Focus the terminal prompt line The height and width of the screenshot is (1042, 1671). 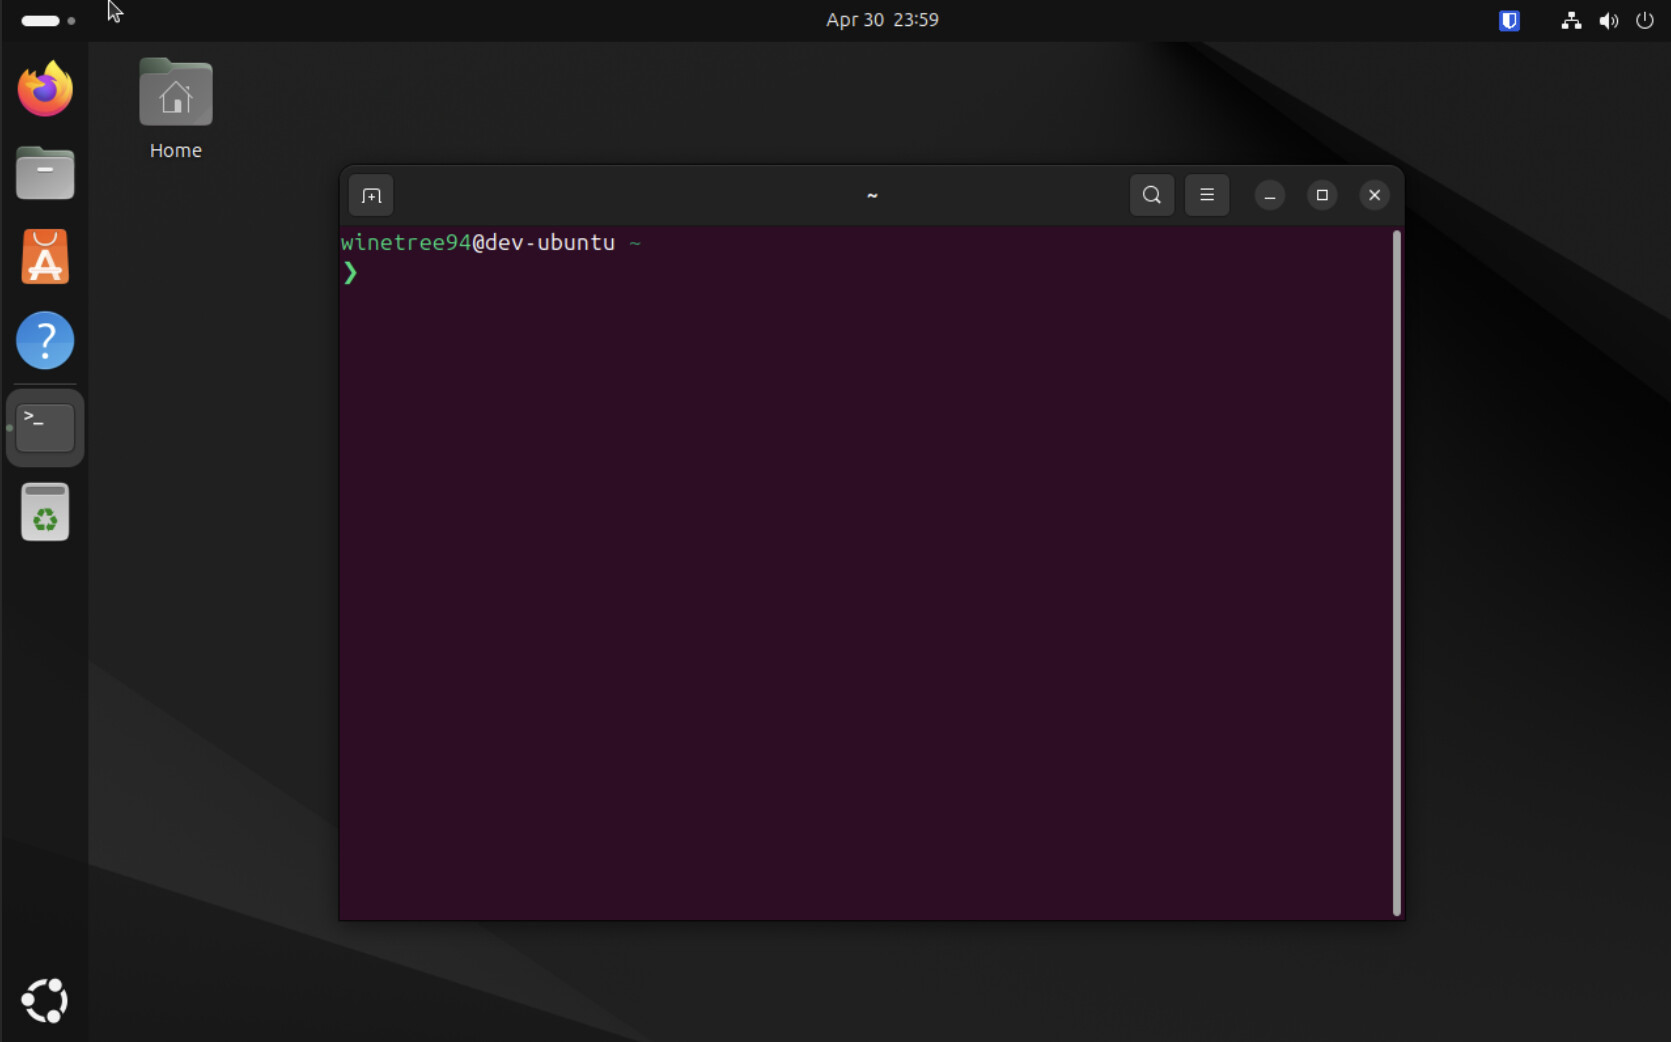pos(865,272)
